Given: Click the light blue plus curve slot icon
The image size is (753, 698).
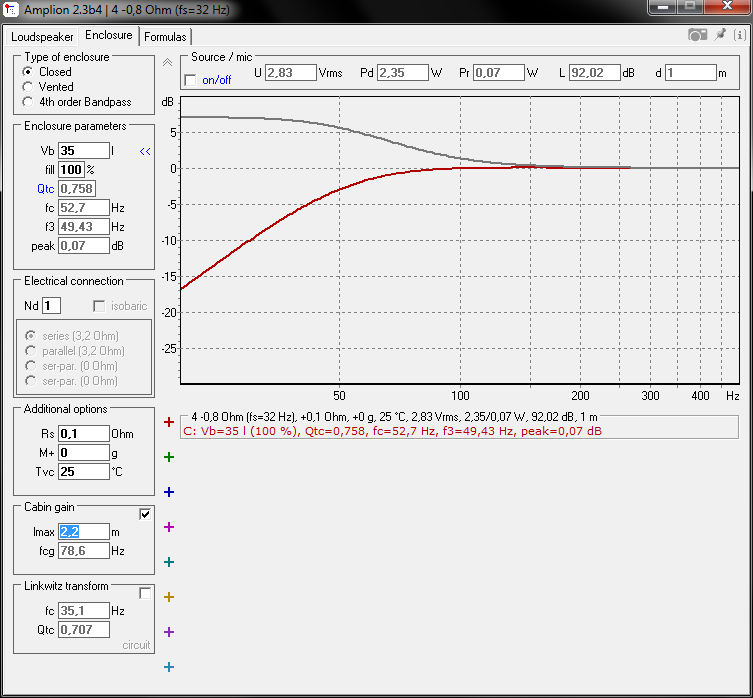Looking at the screenshot, I should click(x=169, y=667).
